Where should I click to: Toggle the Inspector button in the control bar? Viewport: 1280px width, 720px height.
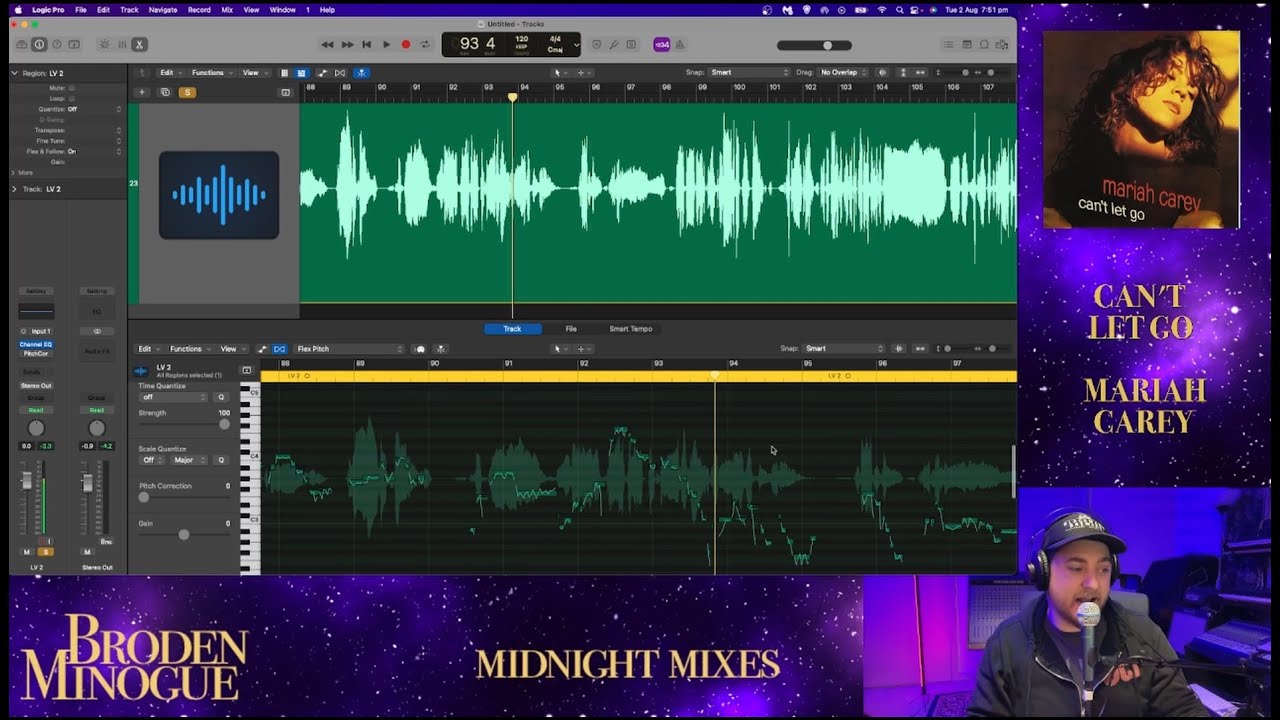[x=39, y=44]
